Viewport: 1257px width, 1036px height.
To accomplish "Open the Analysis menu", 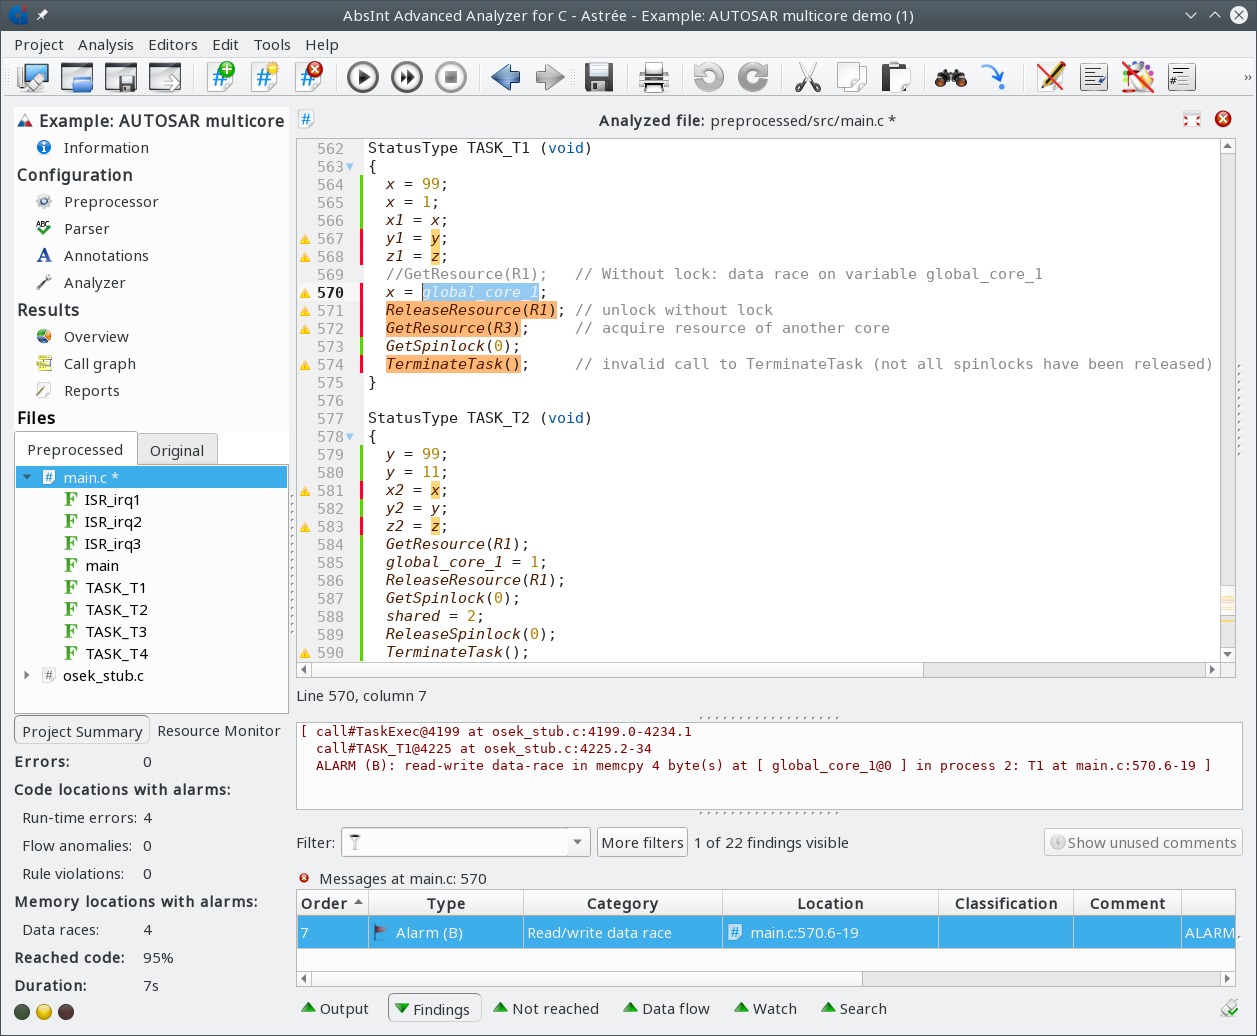I will 106,45.
